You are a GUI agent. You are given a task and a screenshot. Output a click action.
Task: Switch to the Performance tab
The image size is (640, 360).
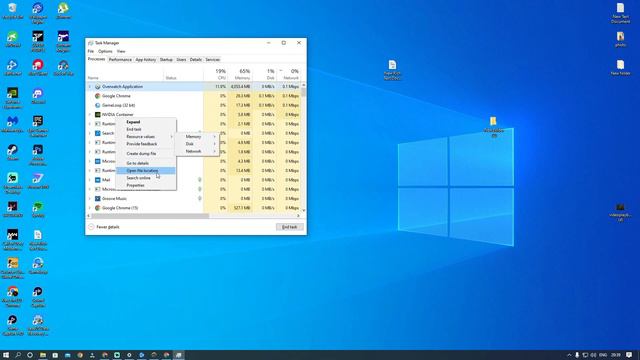(120, 60)
